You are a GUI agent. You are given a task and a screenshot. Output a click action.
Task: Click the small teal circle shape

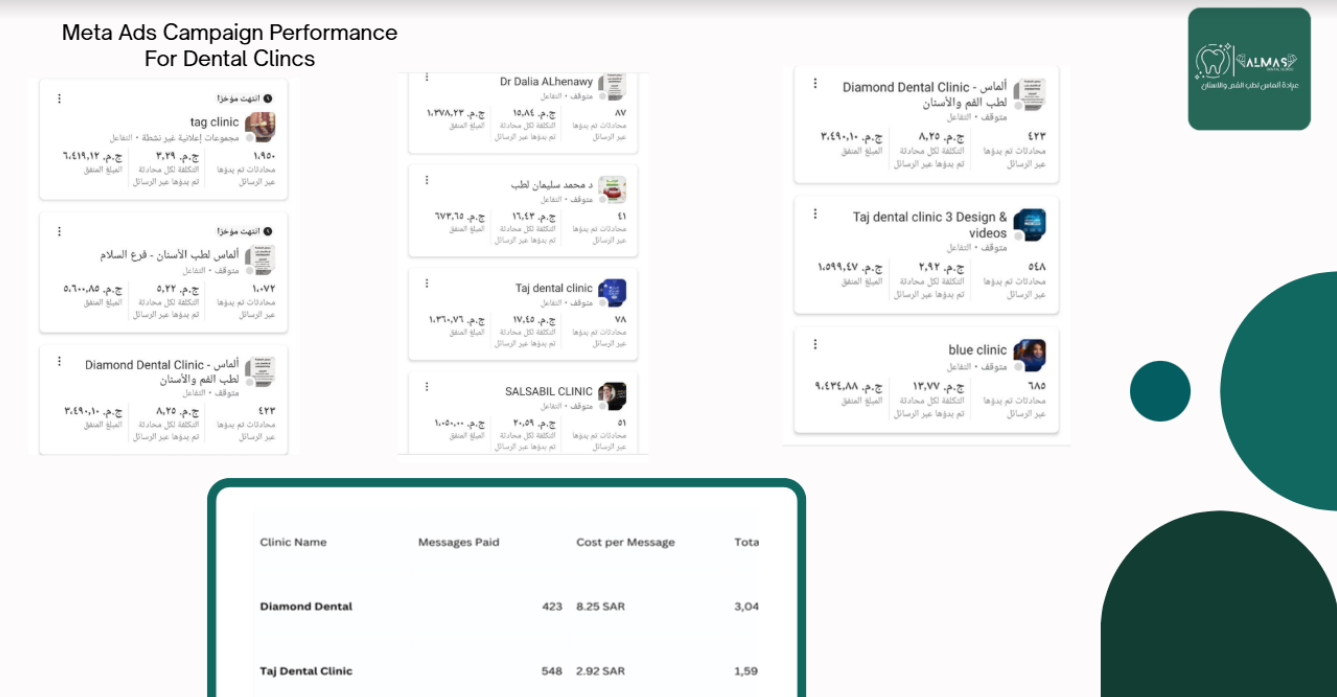point(1160,391)
